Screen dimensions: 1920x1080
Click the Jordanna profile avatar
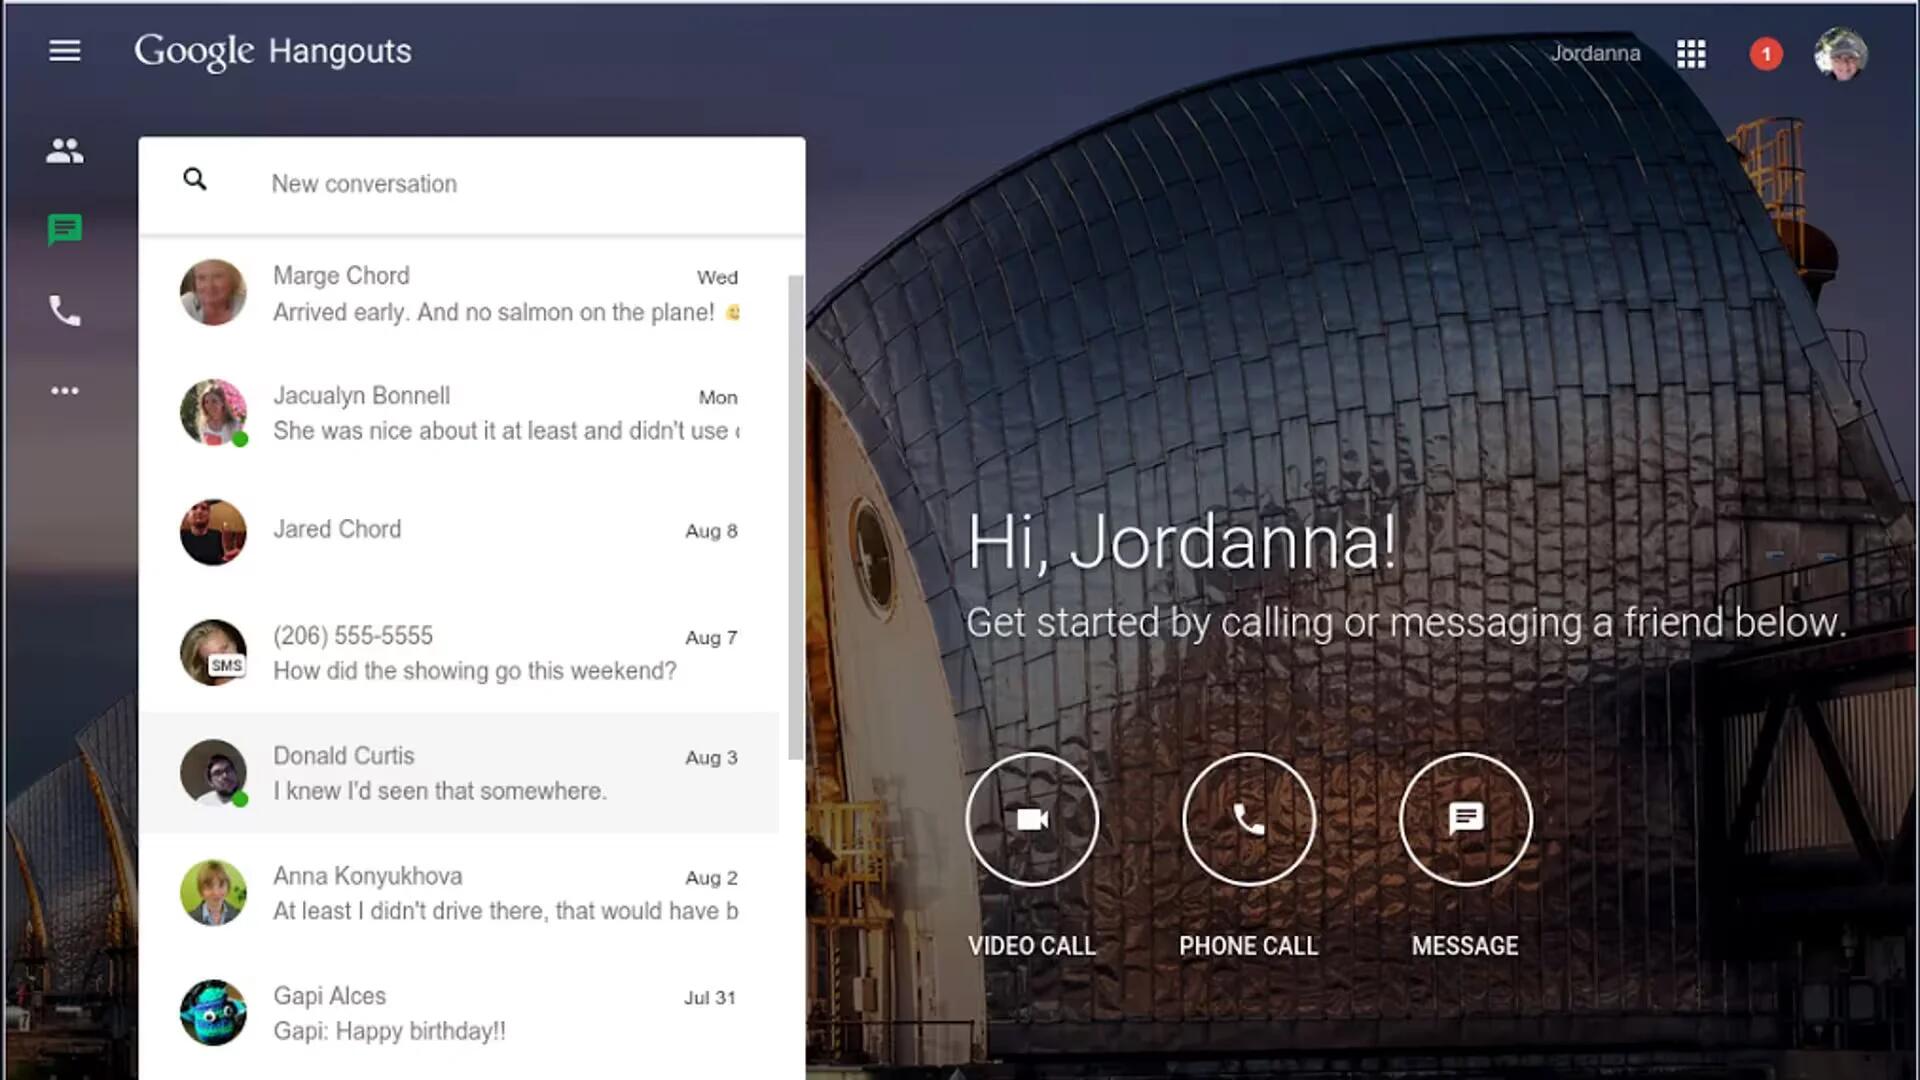pos(1840,53)
